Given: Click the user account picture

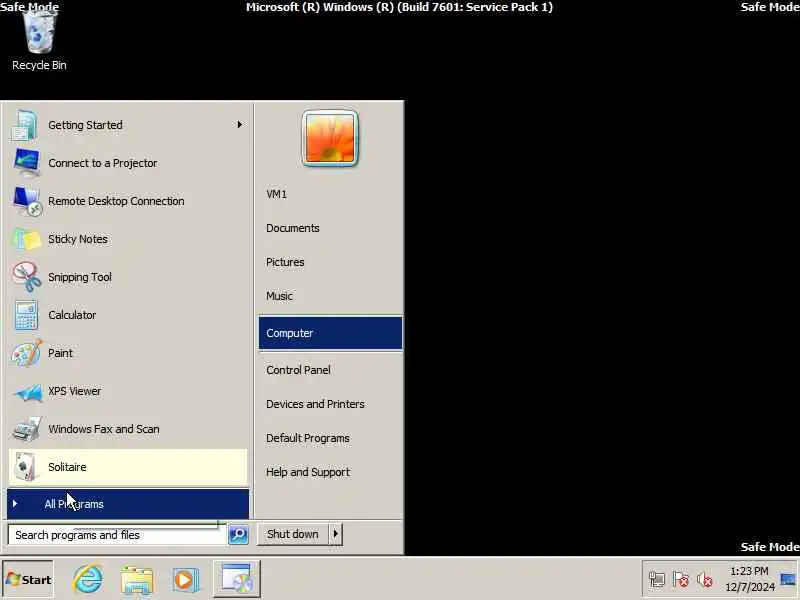Looking at the screenshot, I should [330, 138].
